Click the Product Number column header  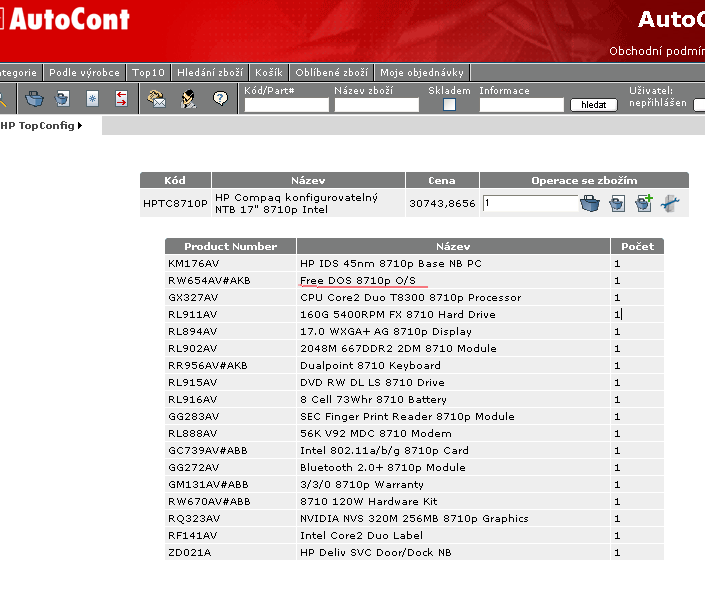click(231, 246)
